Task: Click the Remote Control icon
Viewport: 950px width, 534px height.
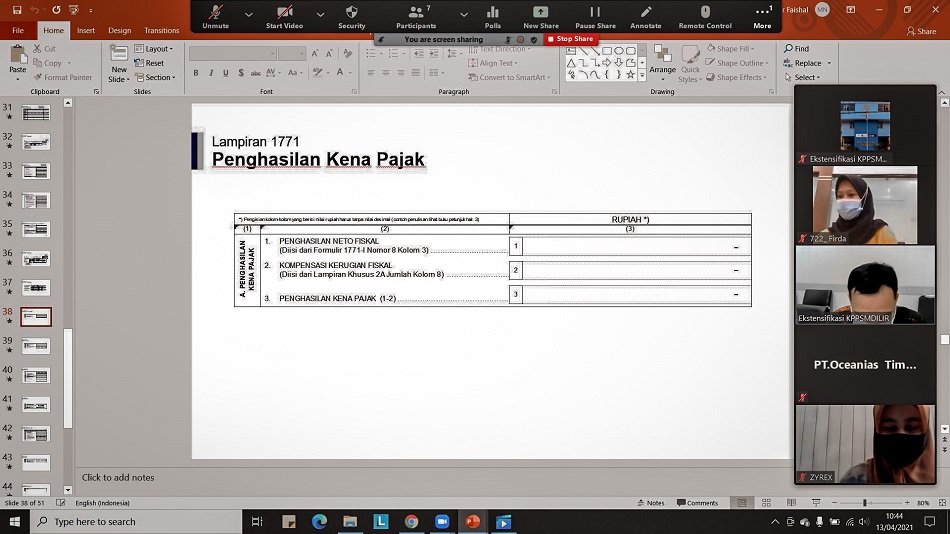Action: [x=705, y=16]
